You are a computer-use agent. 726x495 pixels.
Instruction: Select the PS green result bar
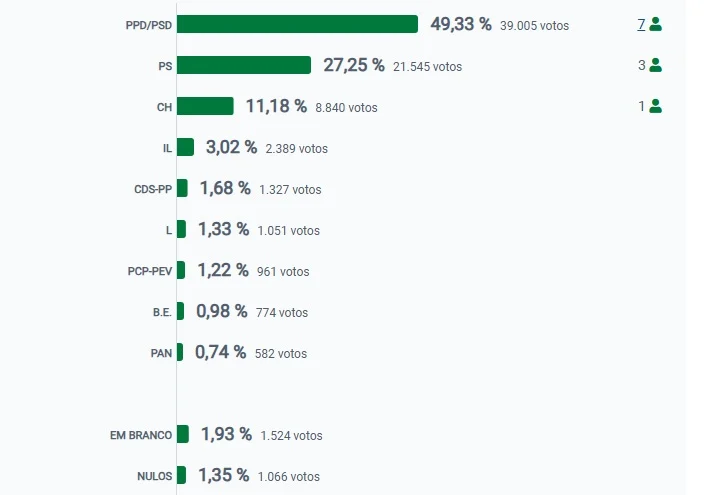click(244, 65)
